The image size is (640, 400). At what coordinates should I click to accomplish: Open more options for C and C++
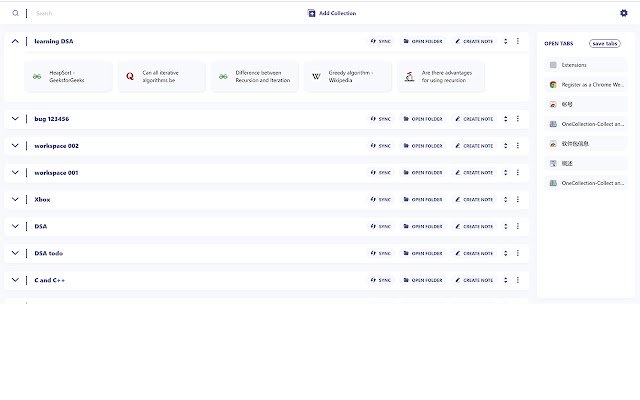[518, 280]
